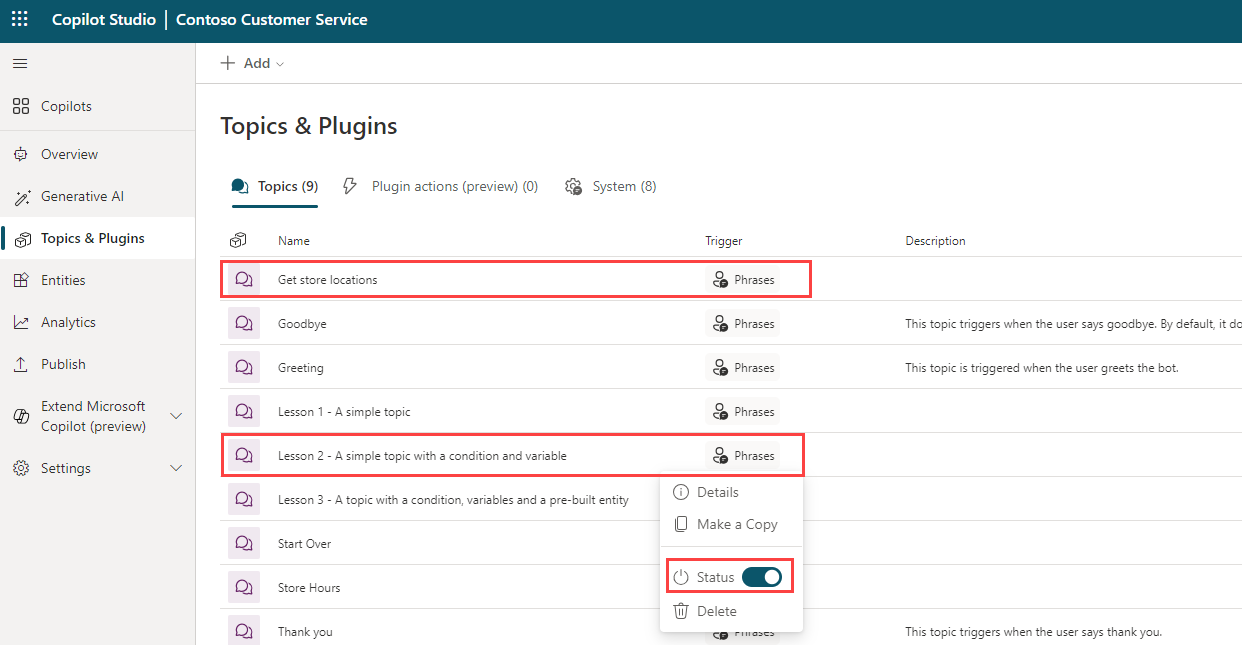1242x645 pixels.
Task: Click Phrases trigger for Greeting
Action: 742,368
